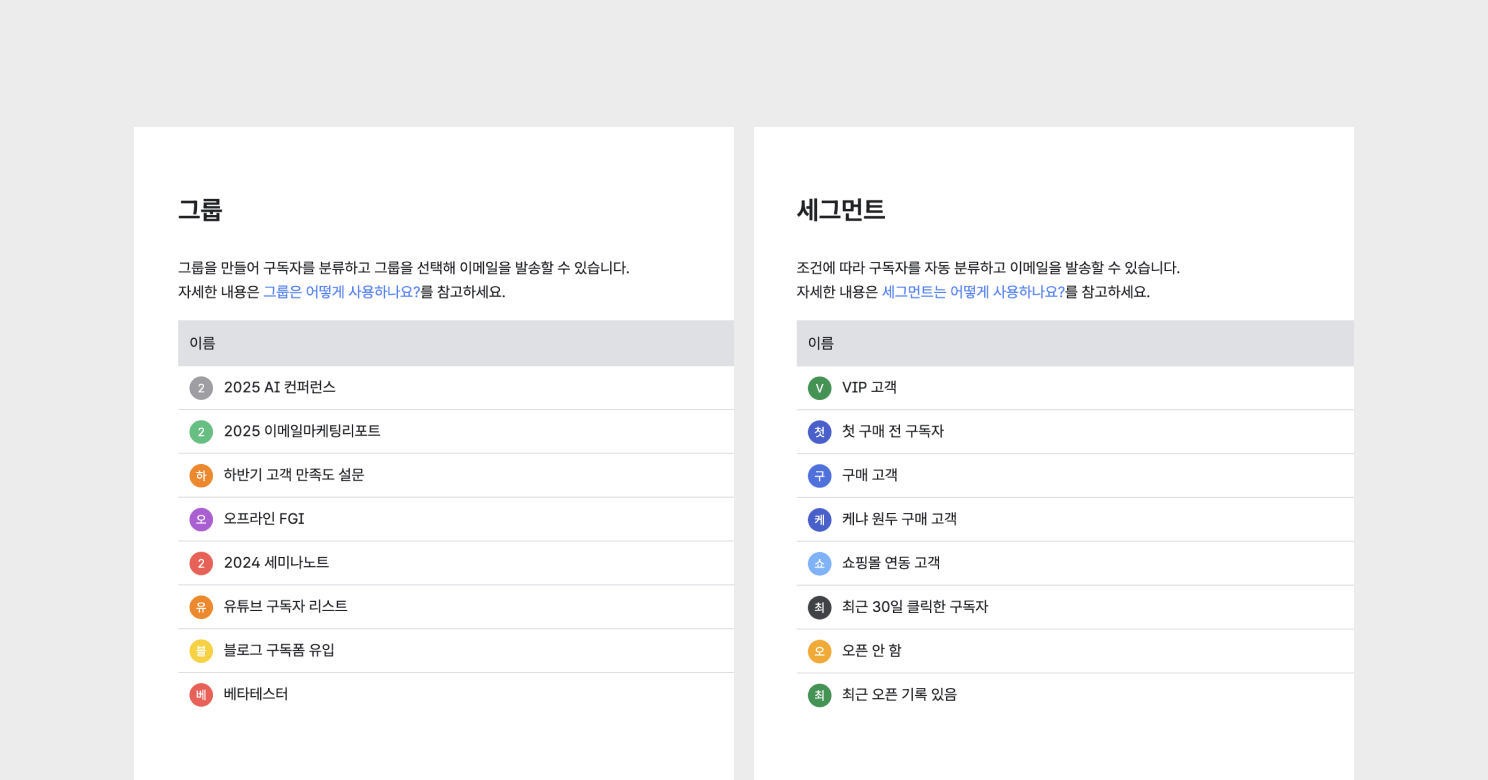The width and height of the screenshot is (1488, 780).
Task: Click the dark 최 icon for 최근 30일 클릭한 구독자
Action: 819,607
